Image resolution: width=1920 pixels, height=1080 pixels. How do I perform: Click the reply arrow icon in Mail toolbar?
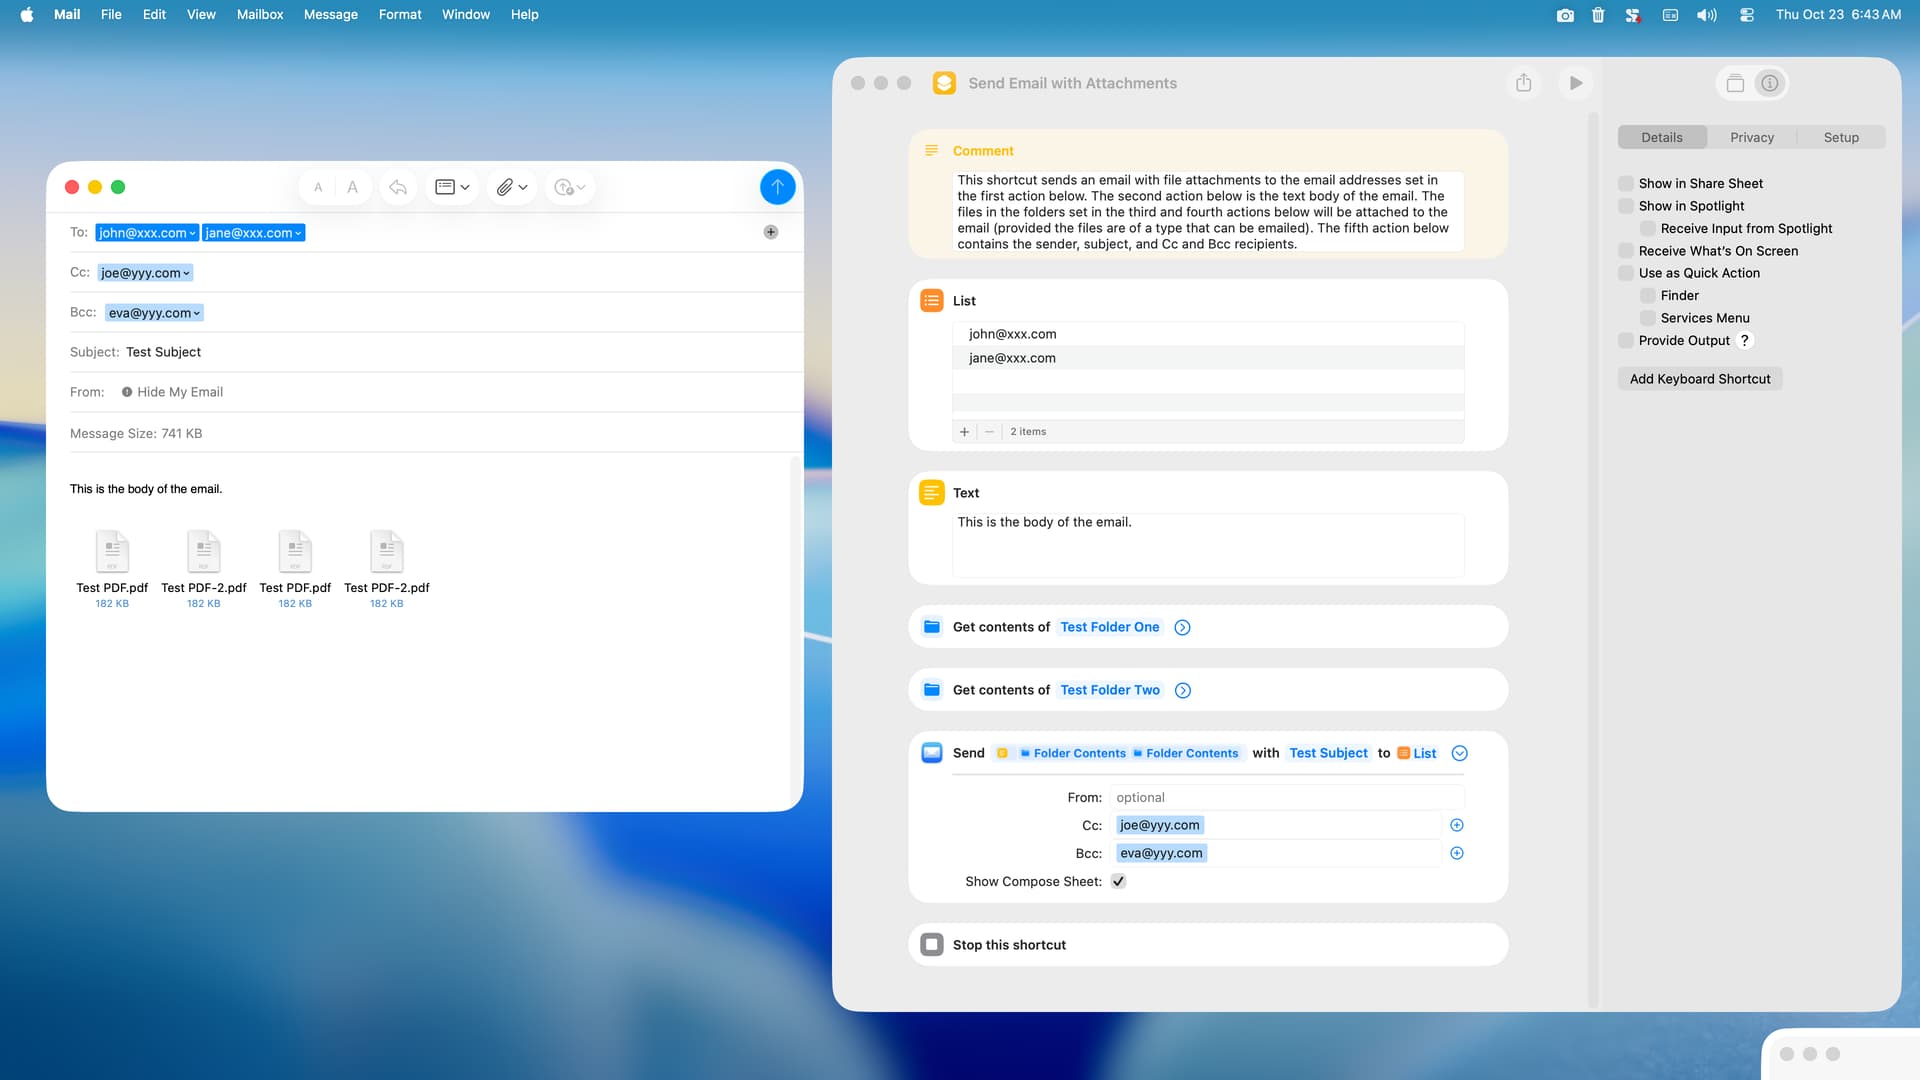point(398,187)
